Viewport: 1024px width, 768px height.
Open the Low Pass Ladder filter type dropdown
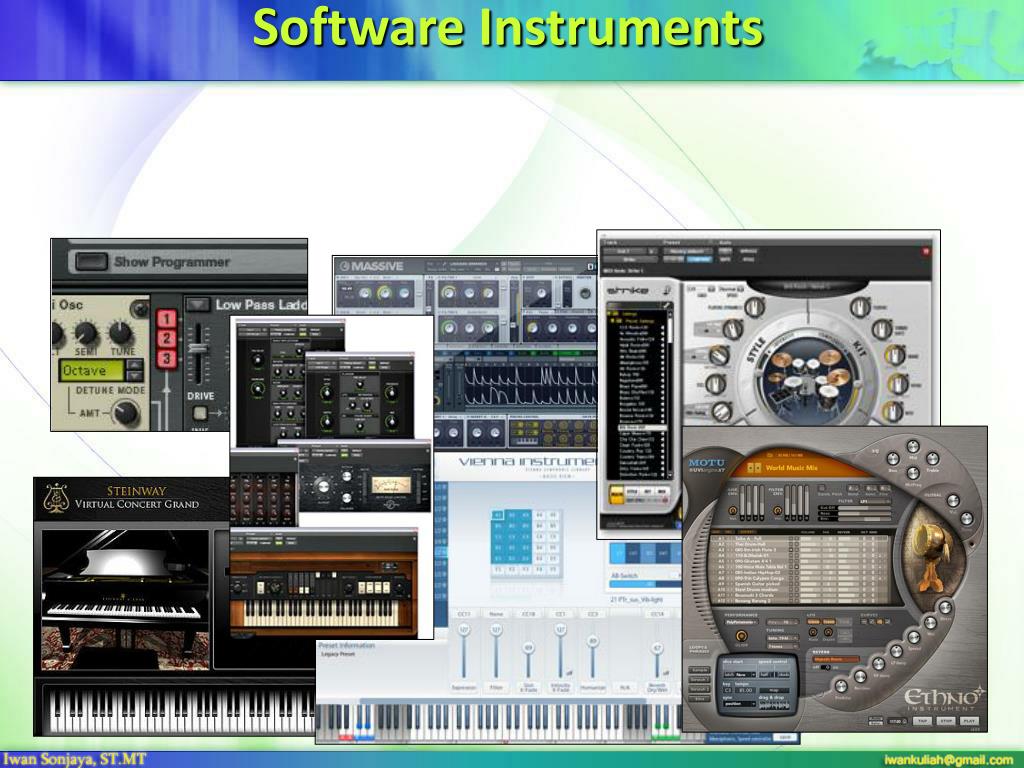(x=198, y=304)
